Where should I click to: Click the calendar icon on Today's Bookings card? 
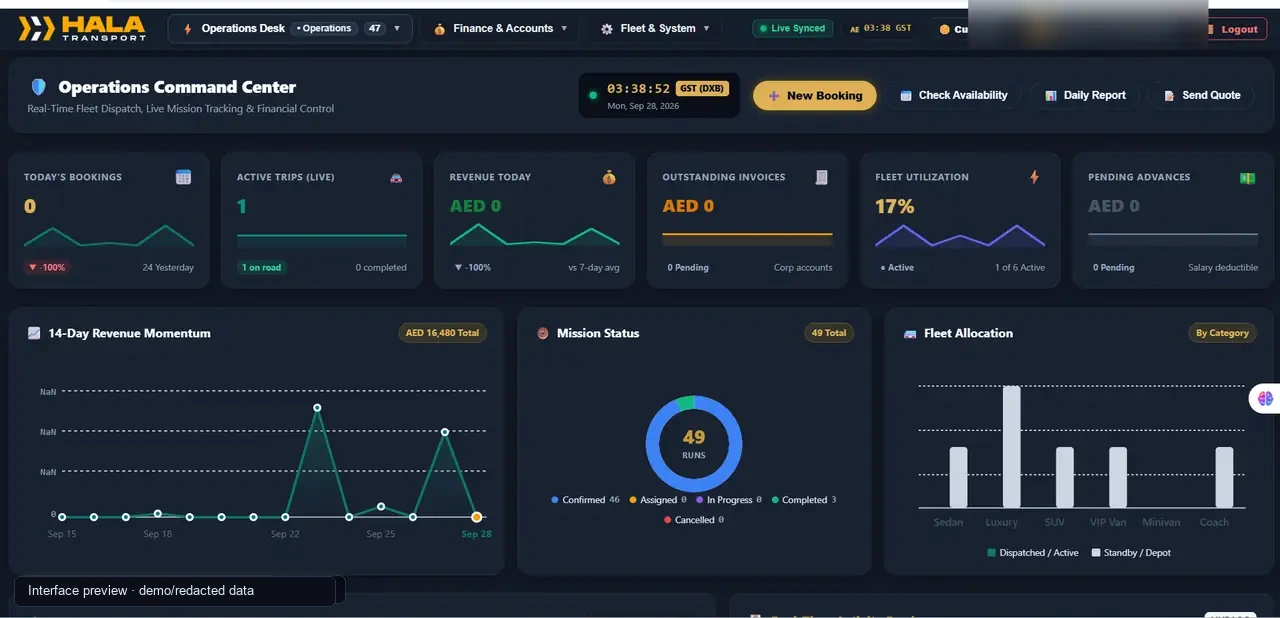click(183, 177)
